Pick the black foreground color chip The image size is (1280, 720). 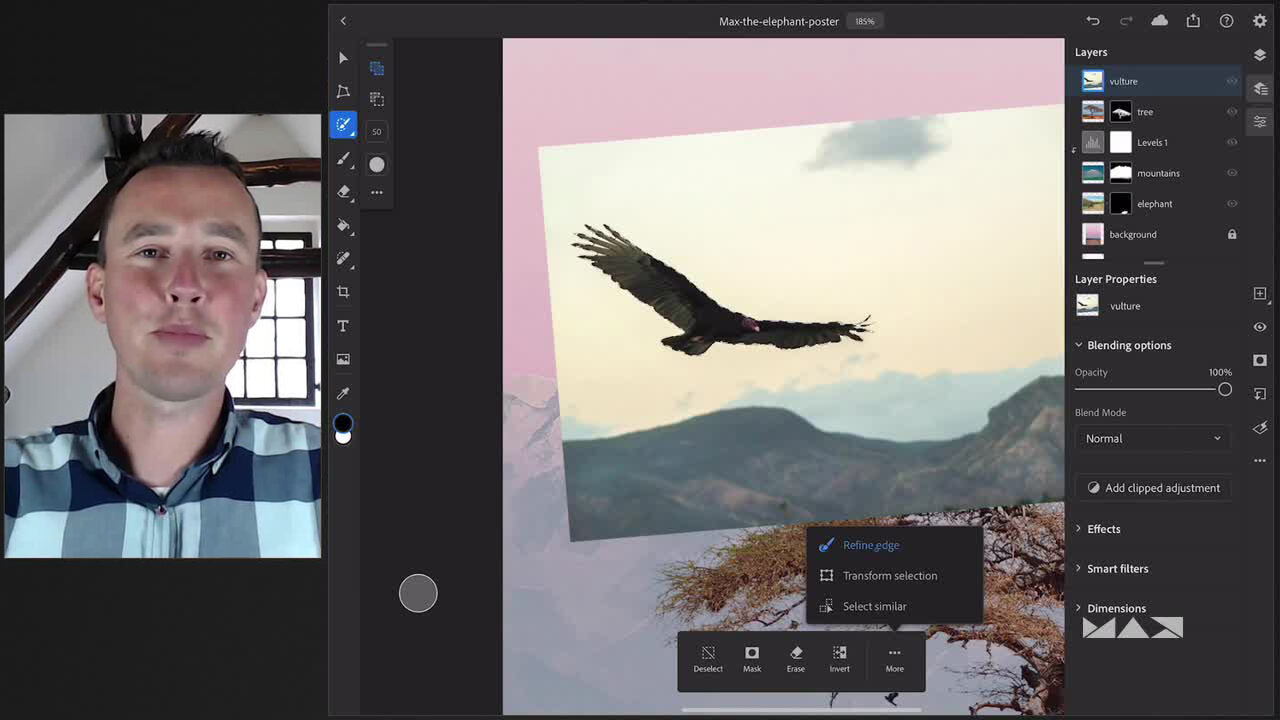[343, 423]
